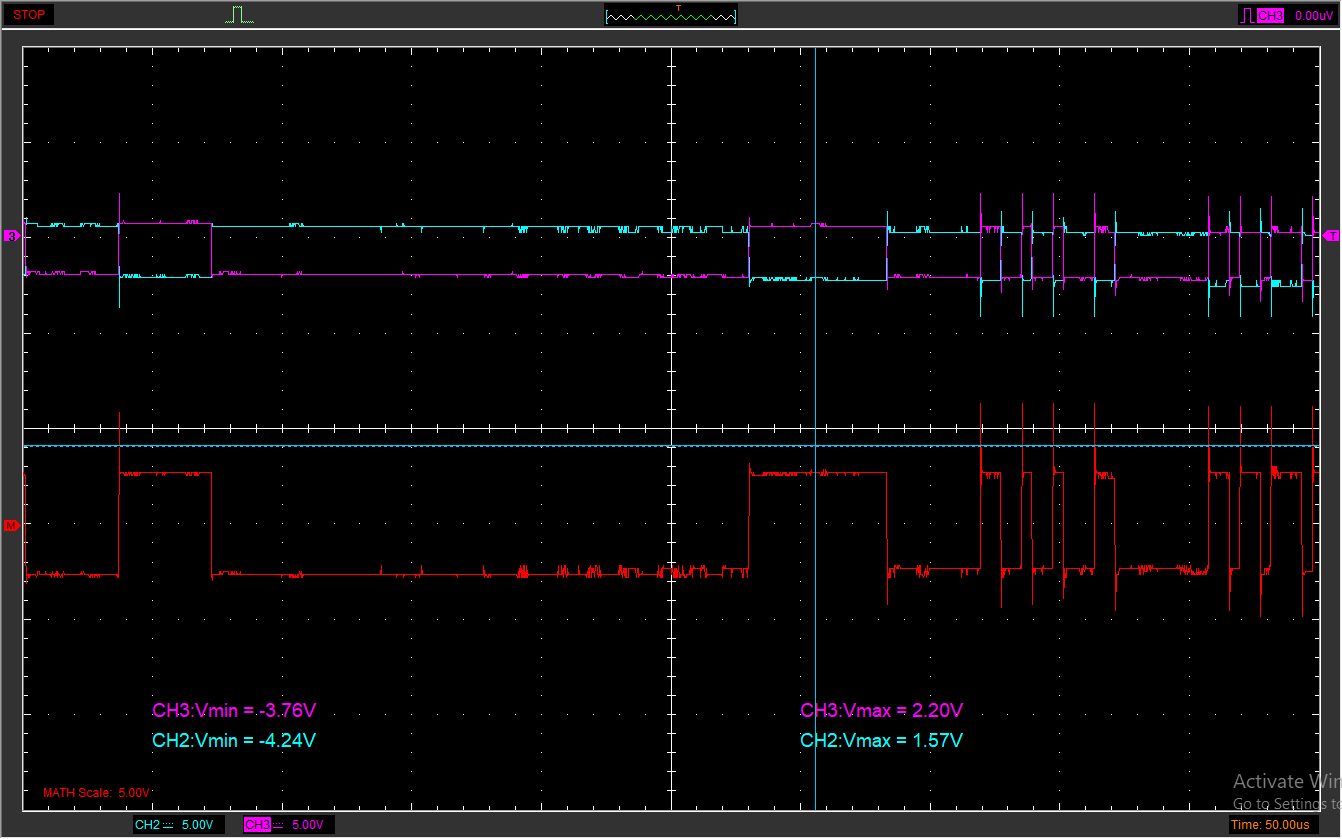
Task: Click the CH3 ground level marker
Action: [12, 236]
